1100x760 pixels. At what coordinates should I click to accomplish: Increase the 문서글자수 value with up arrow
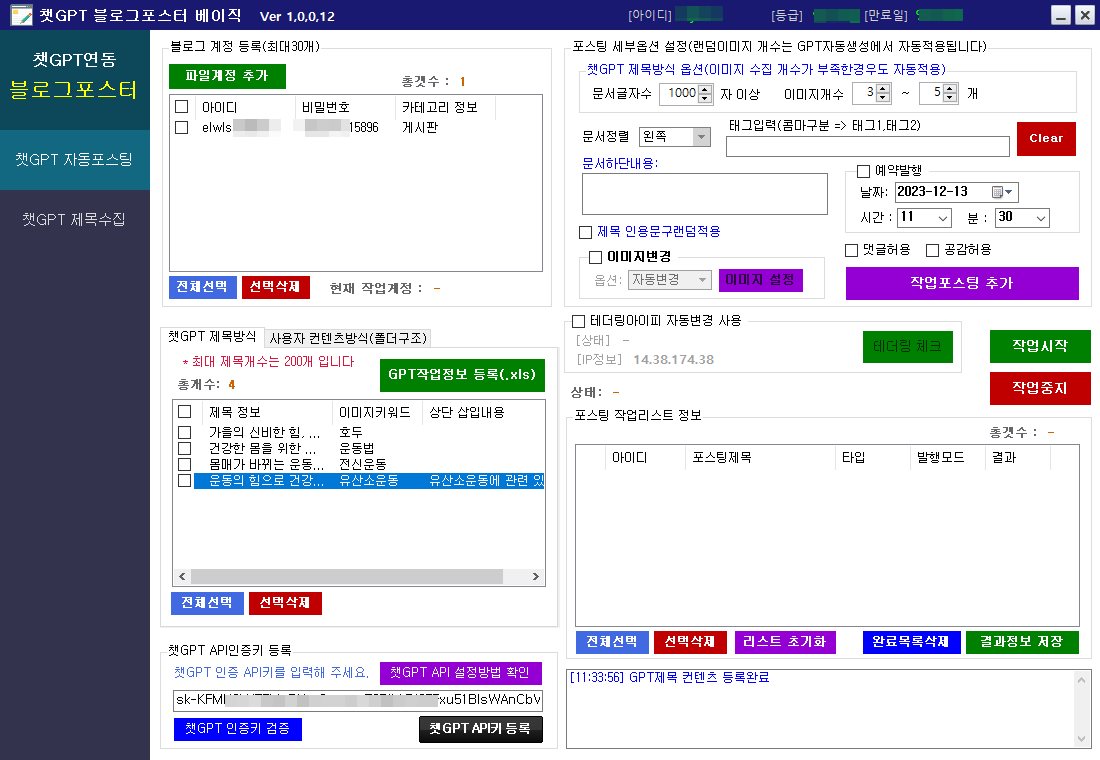705,89
